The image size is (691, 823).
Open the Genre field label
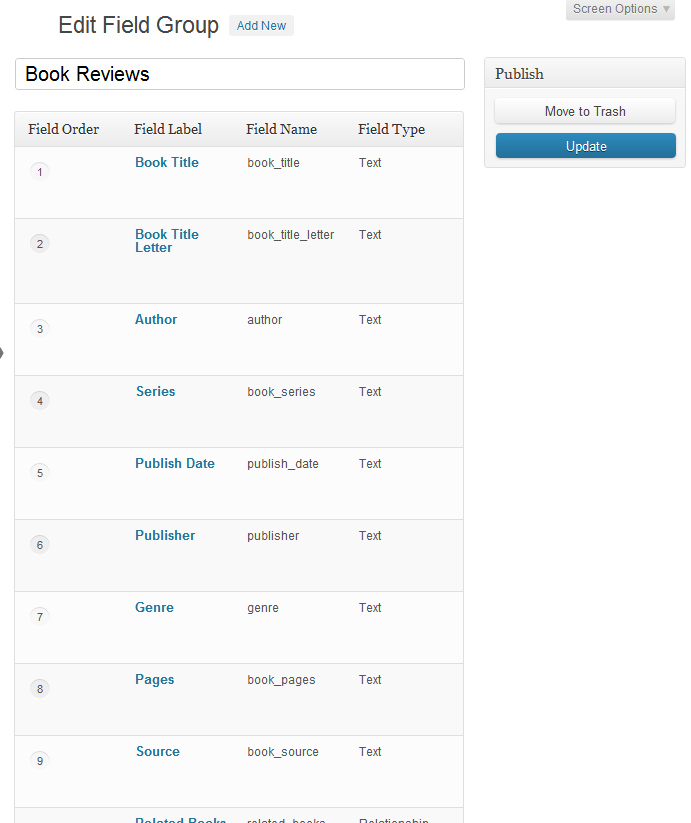click(154, 607)
